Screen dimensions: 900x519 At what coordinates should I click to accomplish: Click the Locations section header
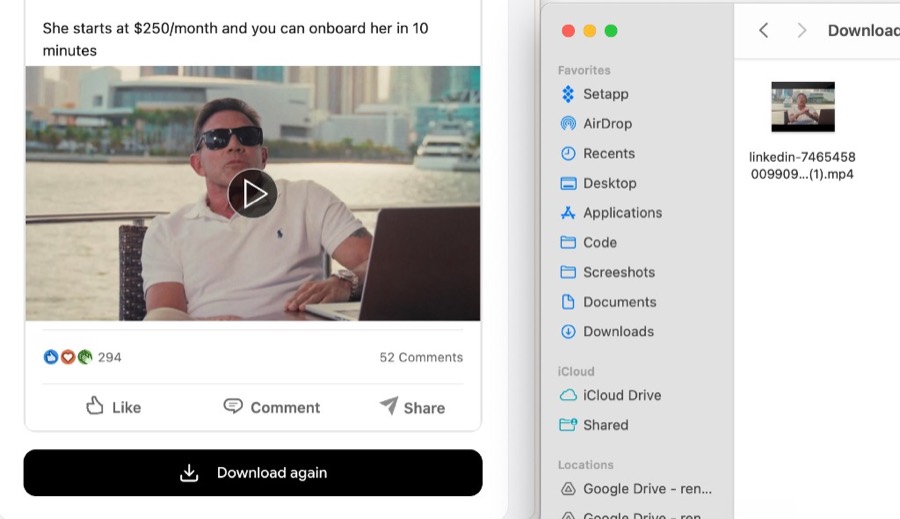click(585, 464)
